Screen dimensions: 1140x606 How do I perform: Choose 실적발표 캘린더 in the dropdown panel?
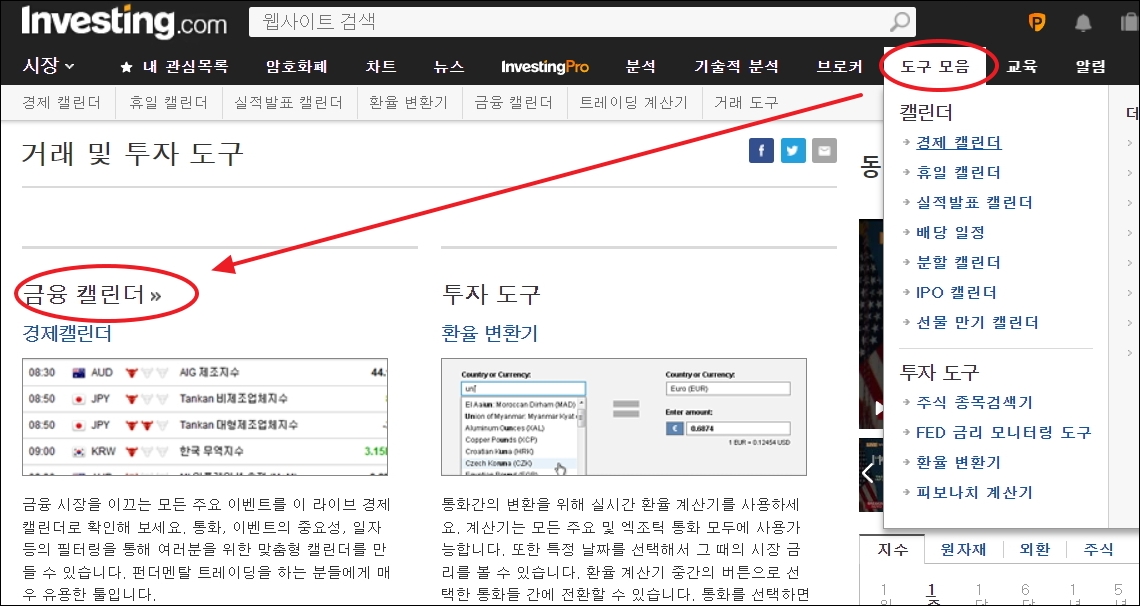(x=974, y=202)
